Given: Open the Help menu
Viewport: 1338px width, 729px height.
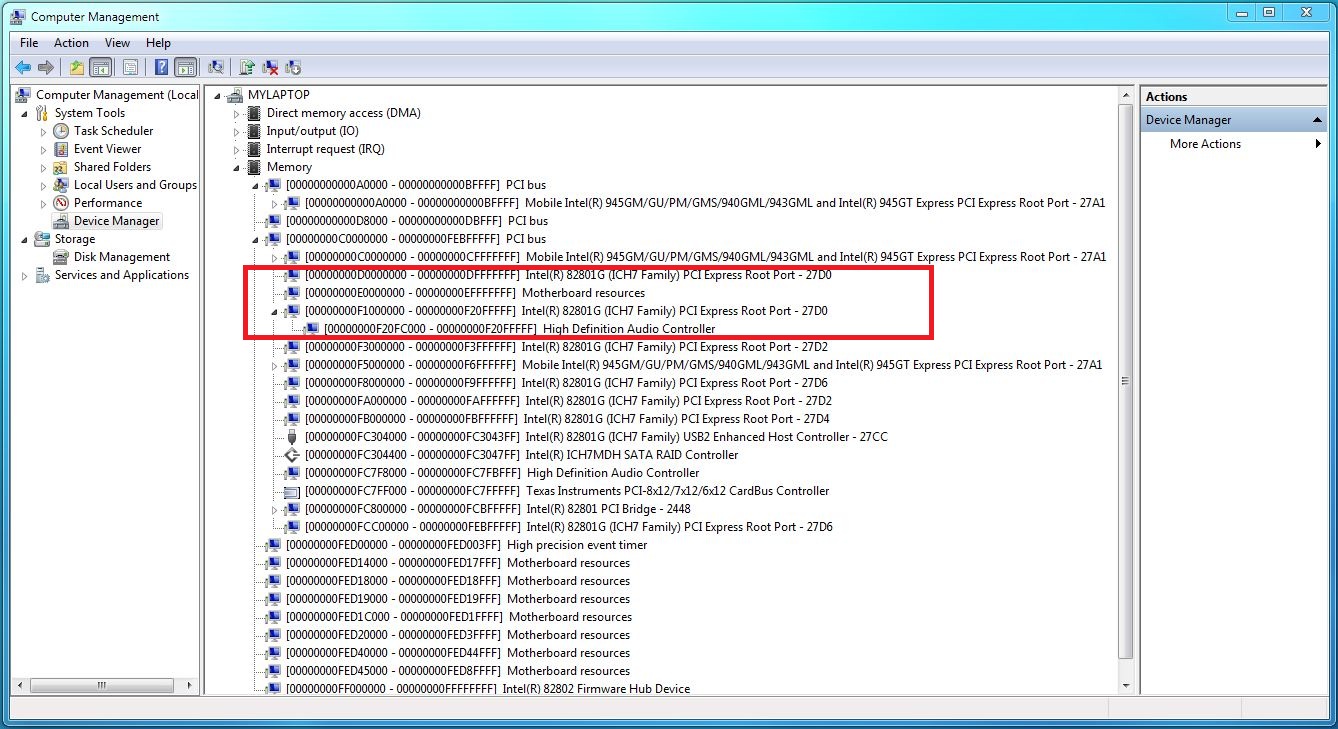Looking at the screenshot, I should click(x=158, y=43).
